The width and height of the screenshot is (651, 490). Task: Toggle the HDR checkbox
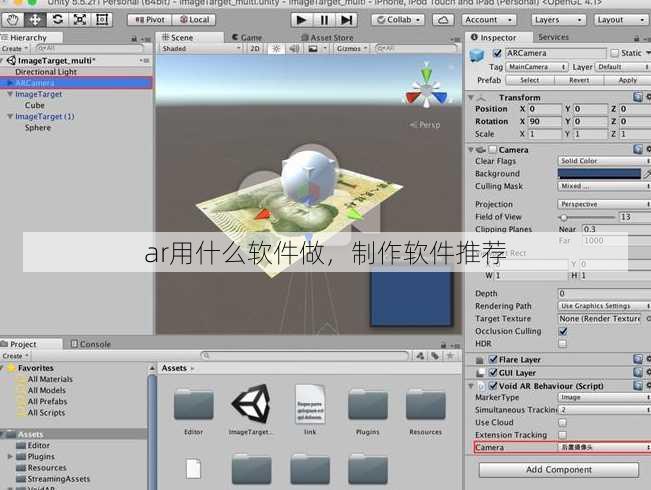pos(563,343)
